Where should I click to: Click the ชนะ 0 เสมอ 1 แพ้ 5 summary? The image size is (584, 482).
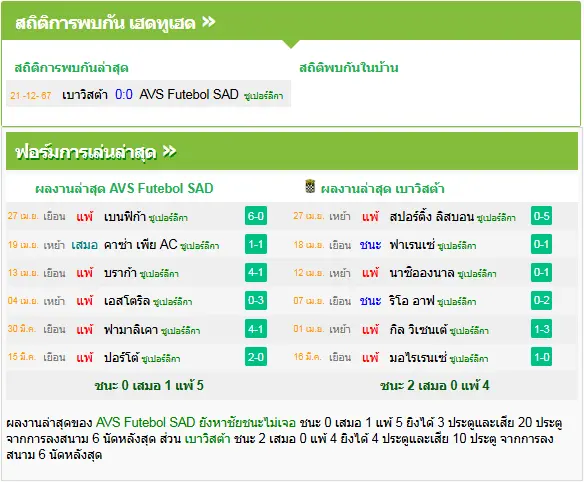pos(149,386)
